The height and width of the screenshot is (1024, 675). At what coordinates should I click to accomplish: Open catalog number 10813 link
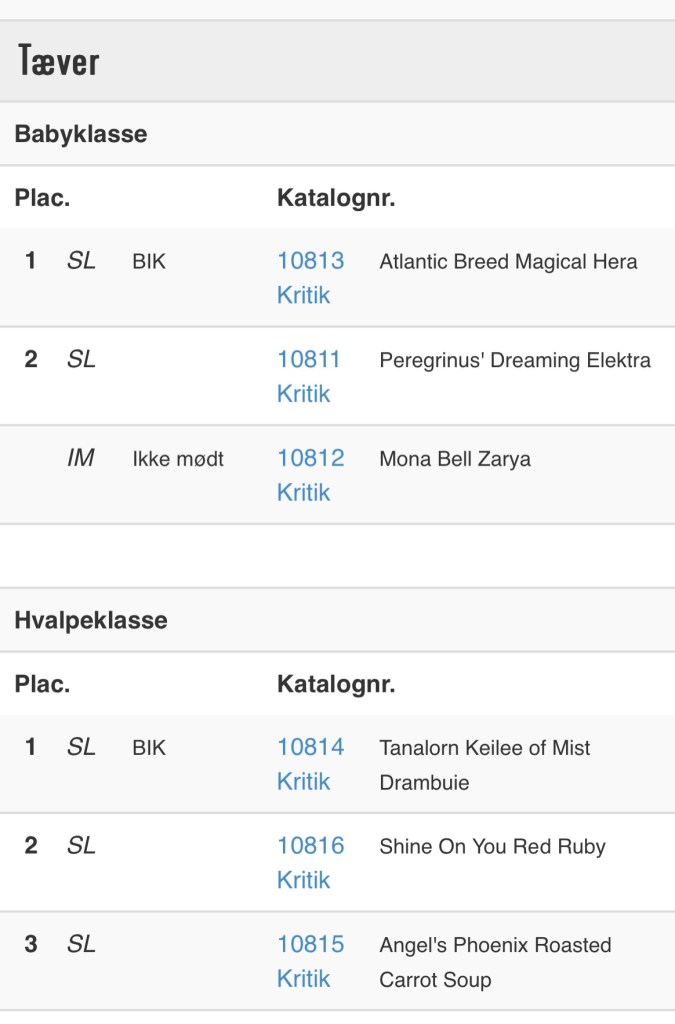coord(310,261)
